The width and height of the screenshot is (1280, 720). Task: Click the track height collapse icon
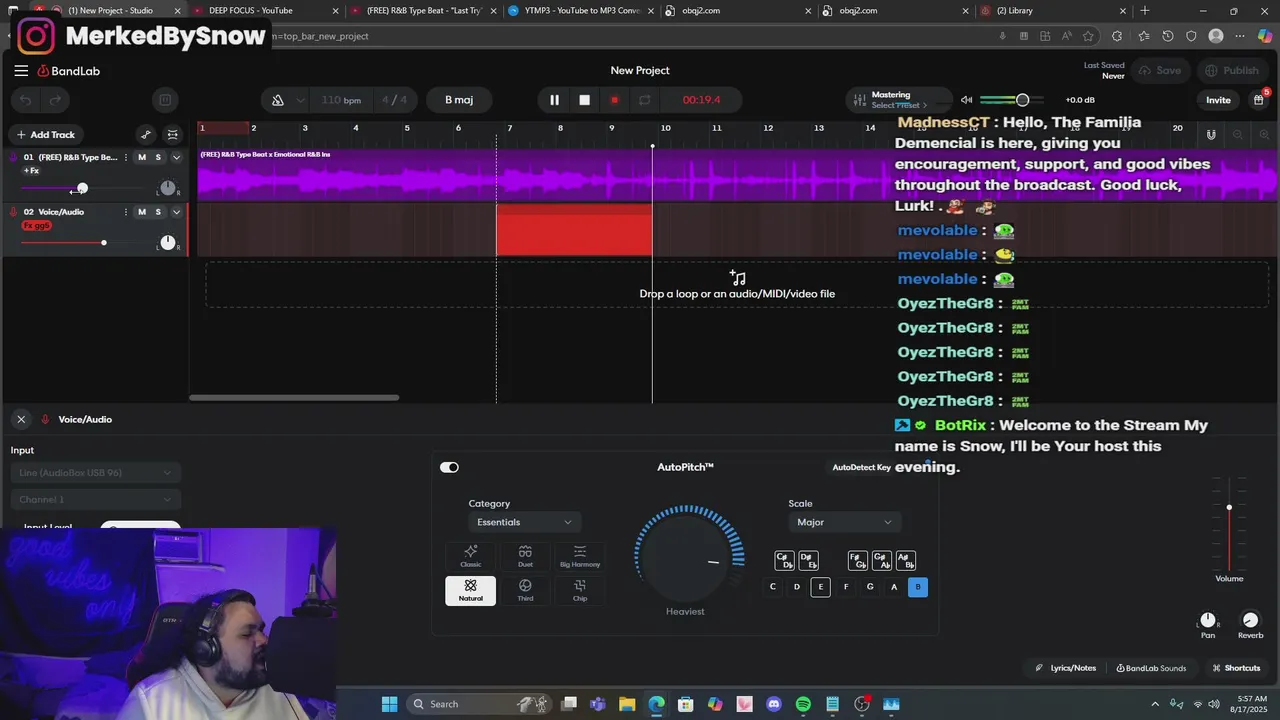173,135
